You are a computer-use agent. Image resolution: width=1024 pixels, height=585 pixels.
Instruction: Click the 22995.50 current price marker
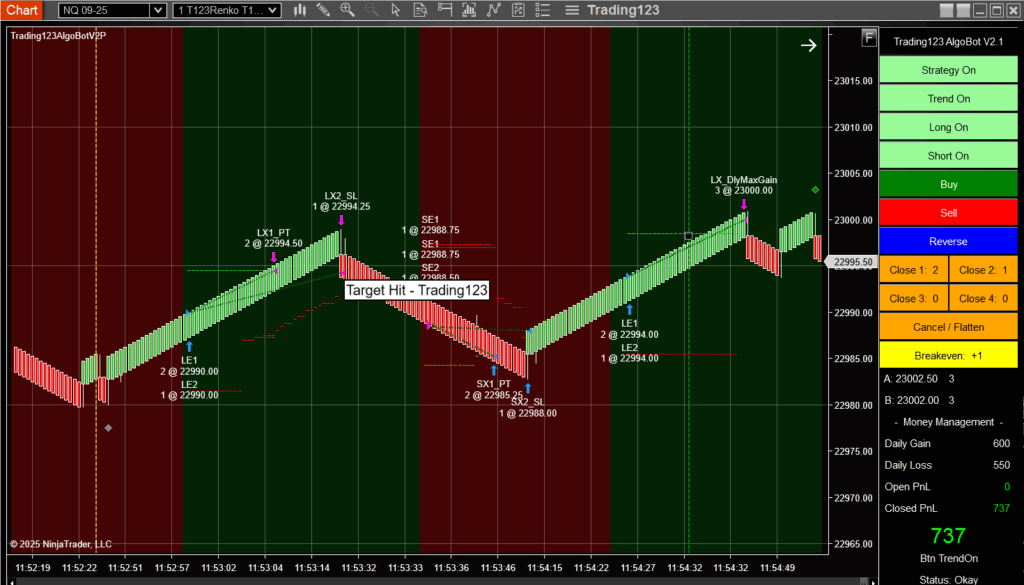(850, 262)
